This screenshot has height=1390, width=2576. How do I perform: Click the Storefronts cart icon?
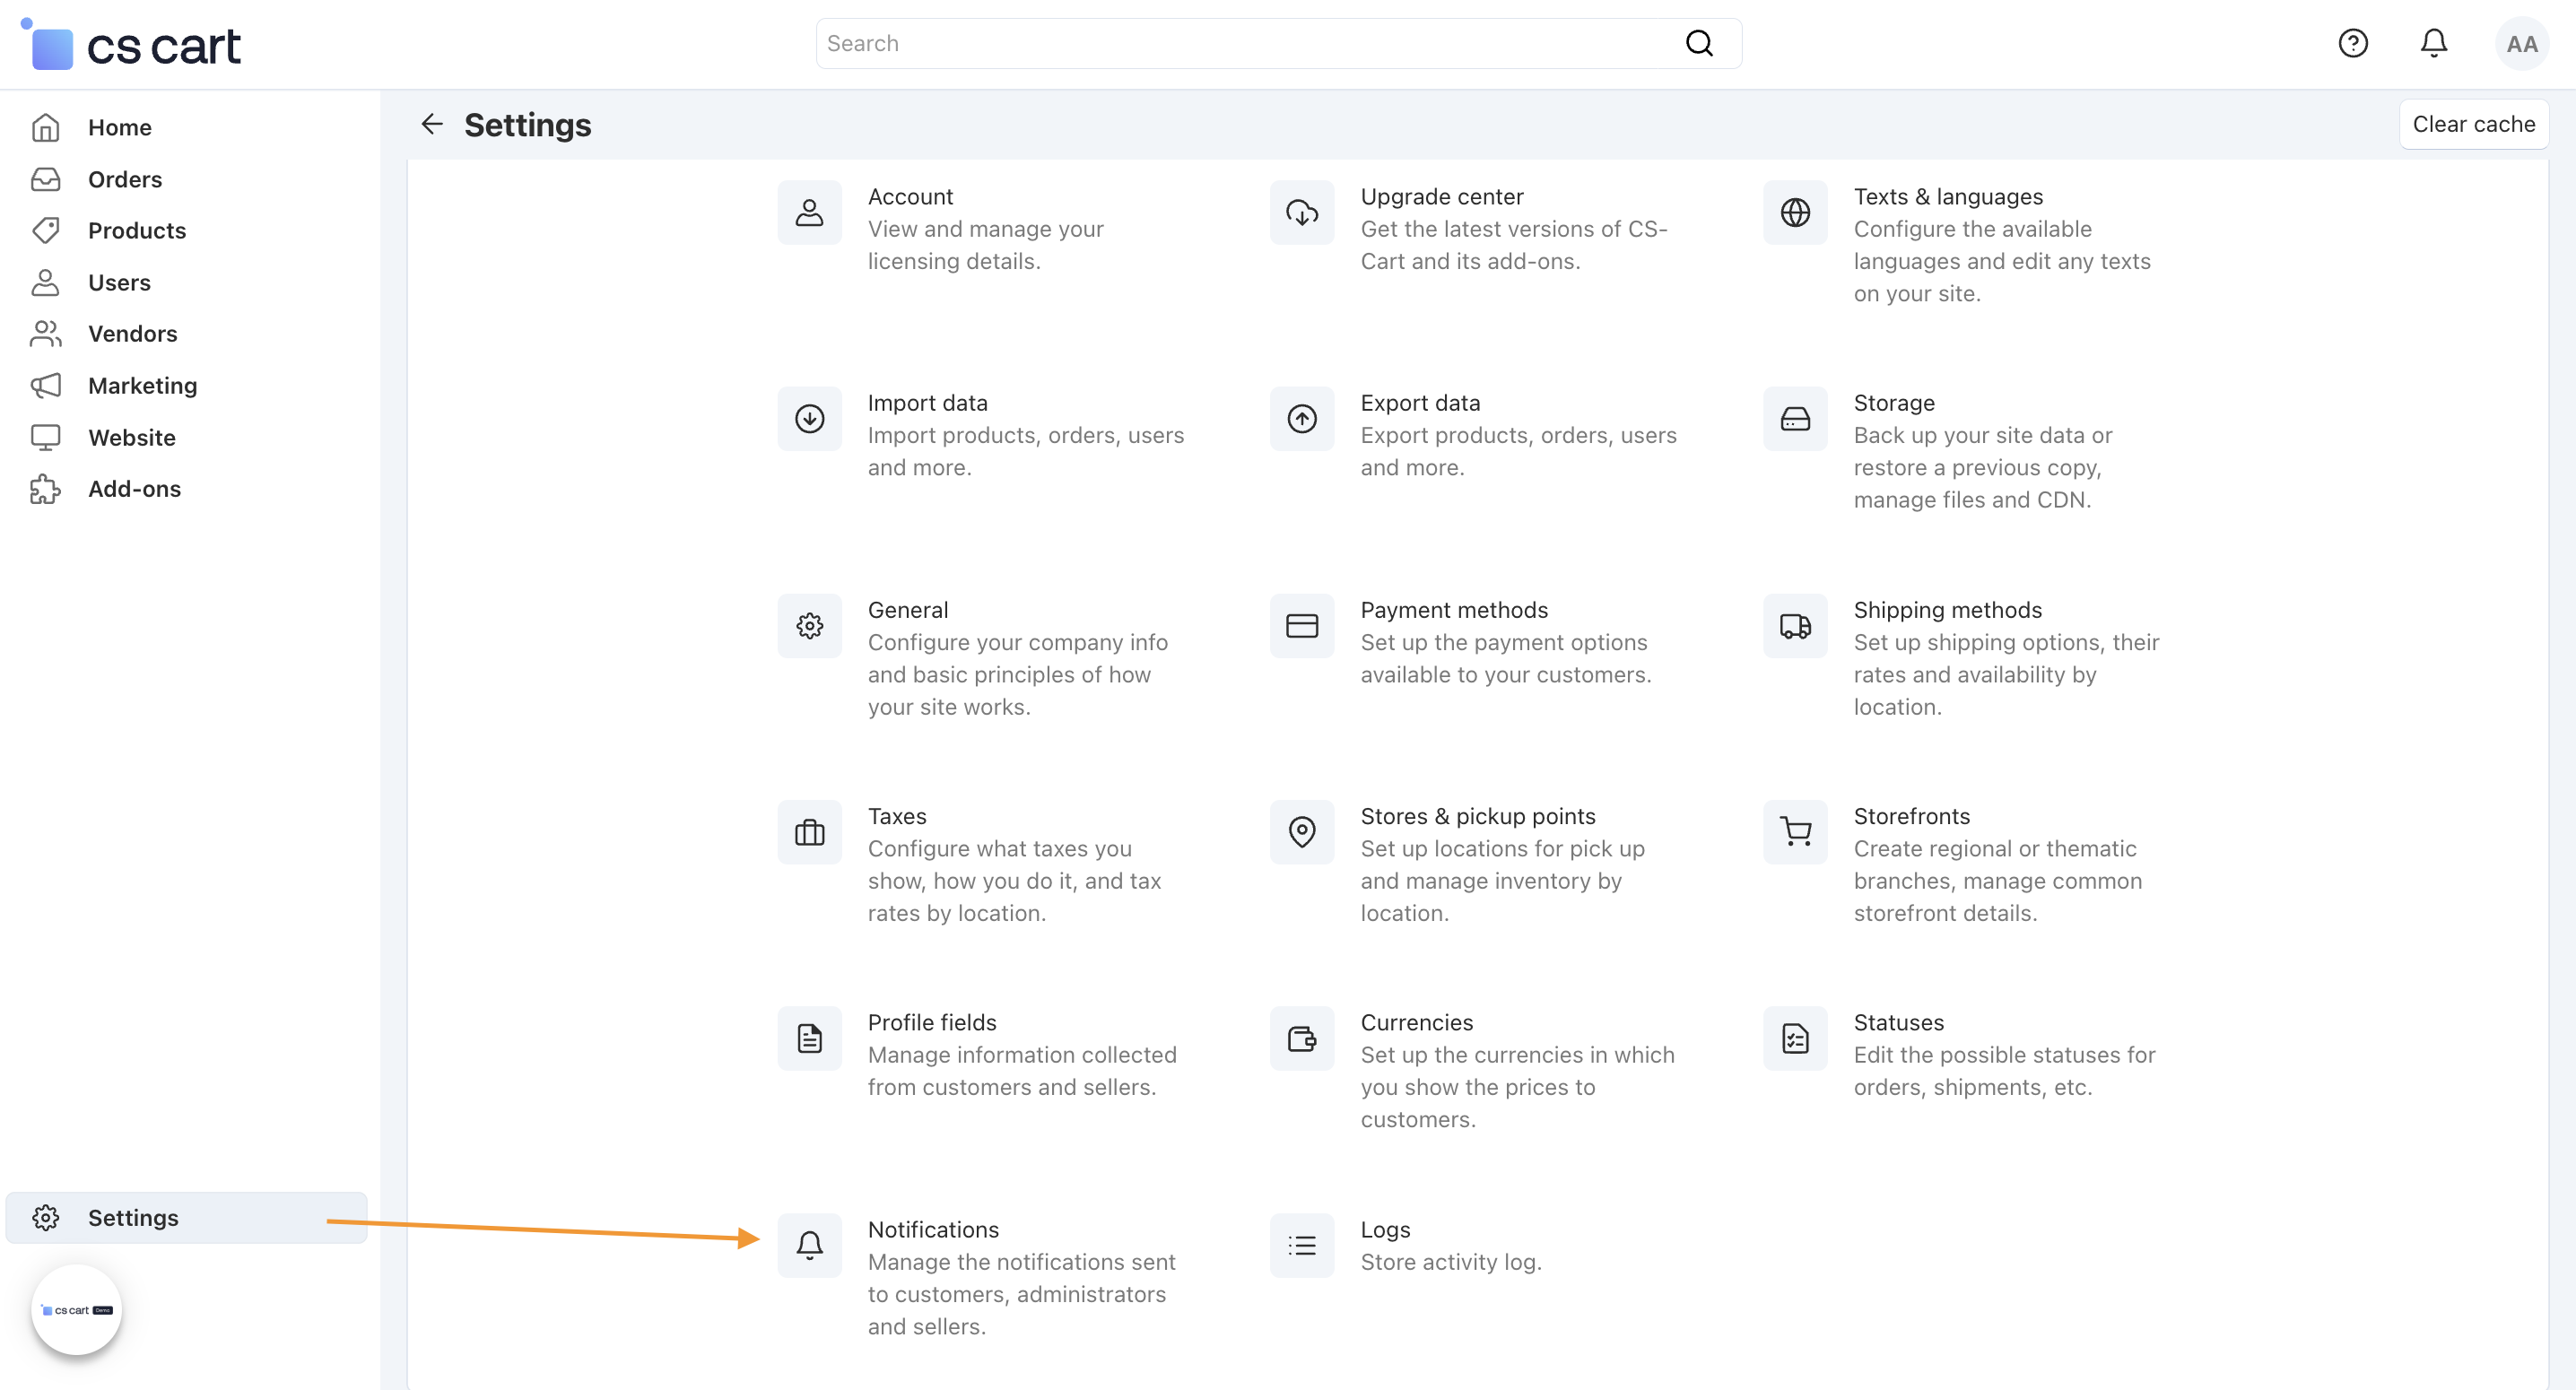(1795, 831)
